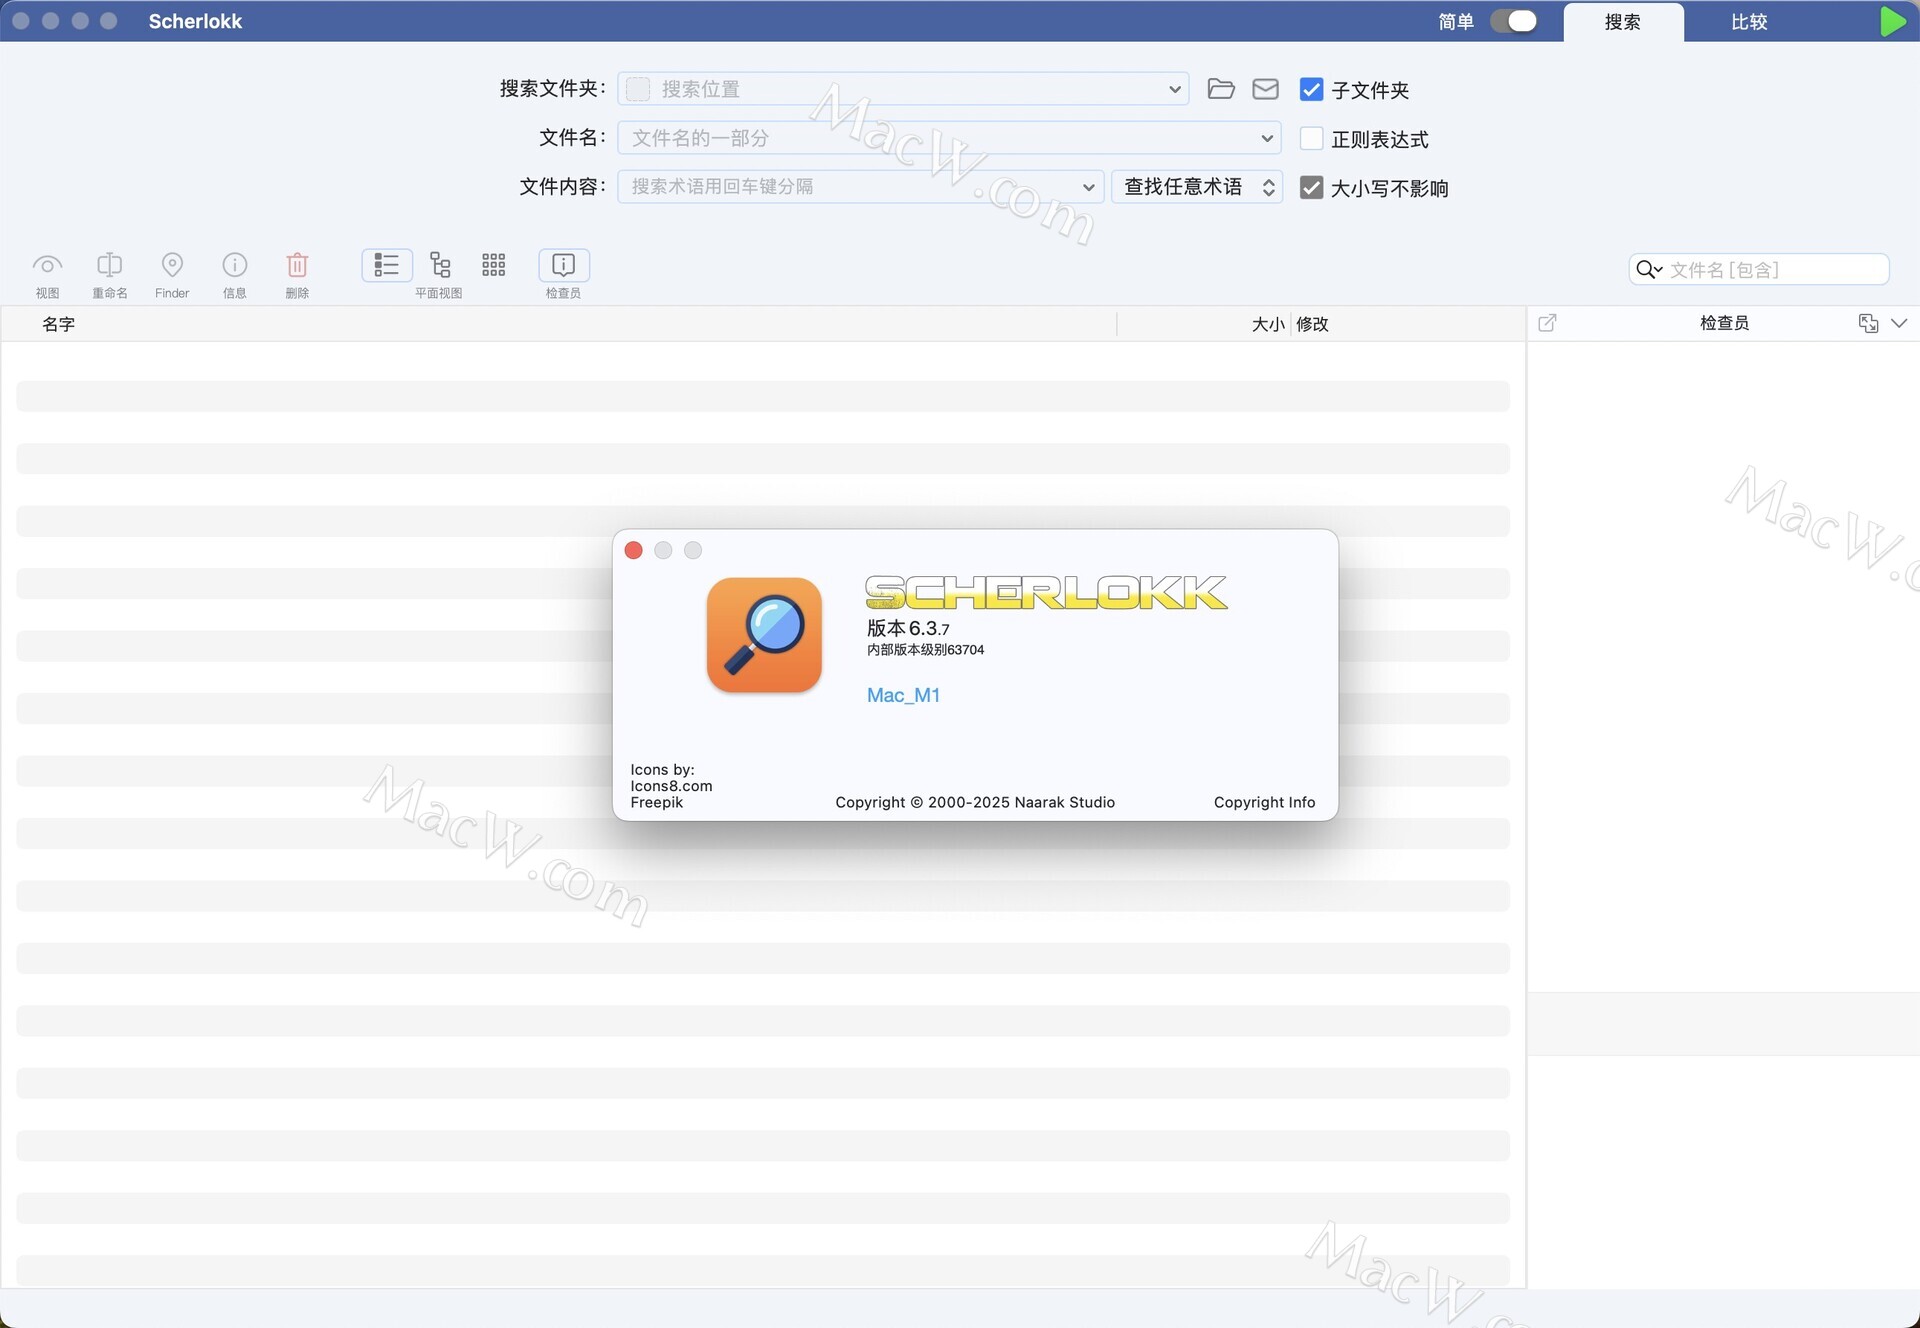1920x1328 pixels.
Task: Close the About Scherlokk window
Action: 633,550
